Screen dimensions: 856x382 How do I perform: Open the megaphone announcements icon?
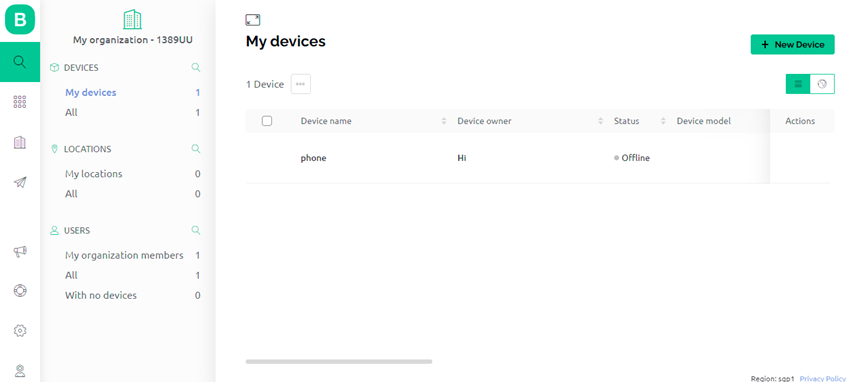click(20, 252)
